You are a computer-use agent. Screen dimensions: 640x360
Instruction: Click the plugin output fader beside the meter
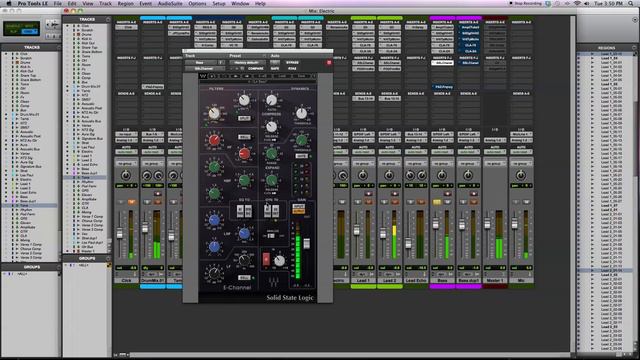[307, 243]
